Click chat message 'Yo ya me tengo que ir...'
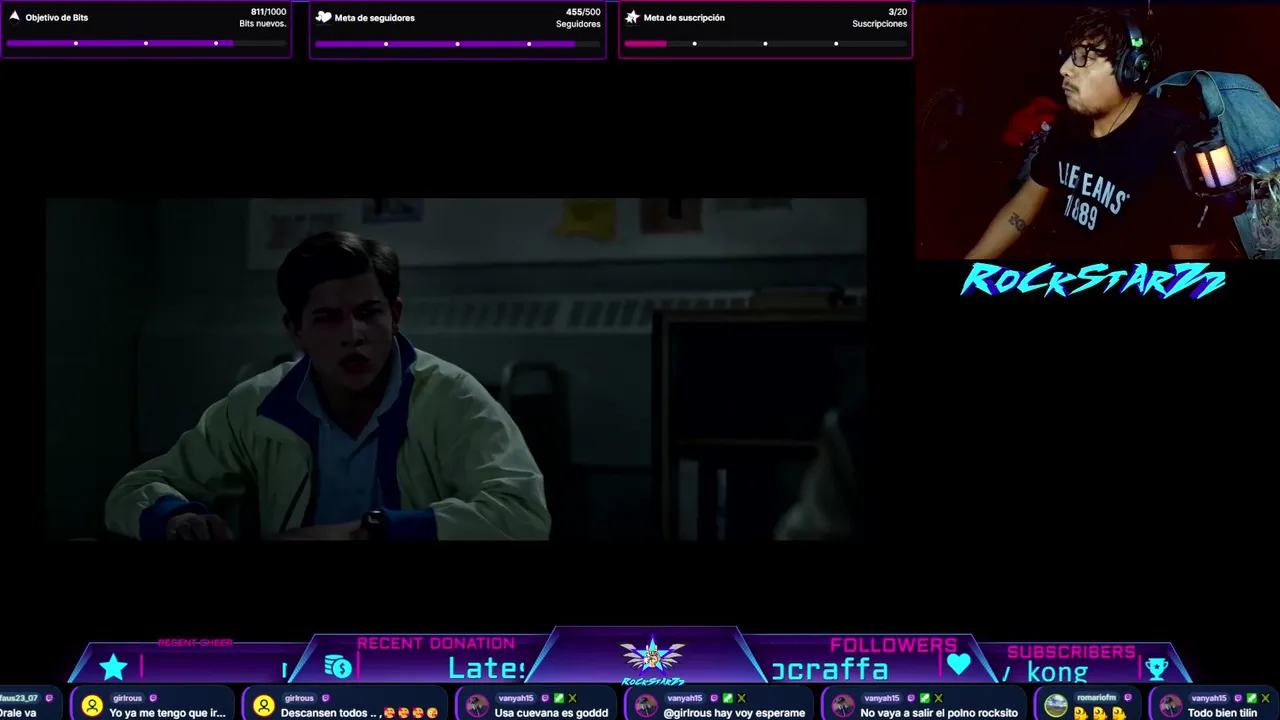This screenshot has width=1280, height=720. [167, 713]
